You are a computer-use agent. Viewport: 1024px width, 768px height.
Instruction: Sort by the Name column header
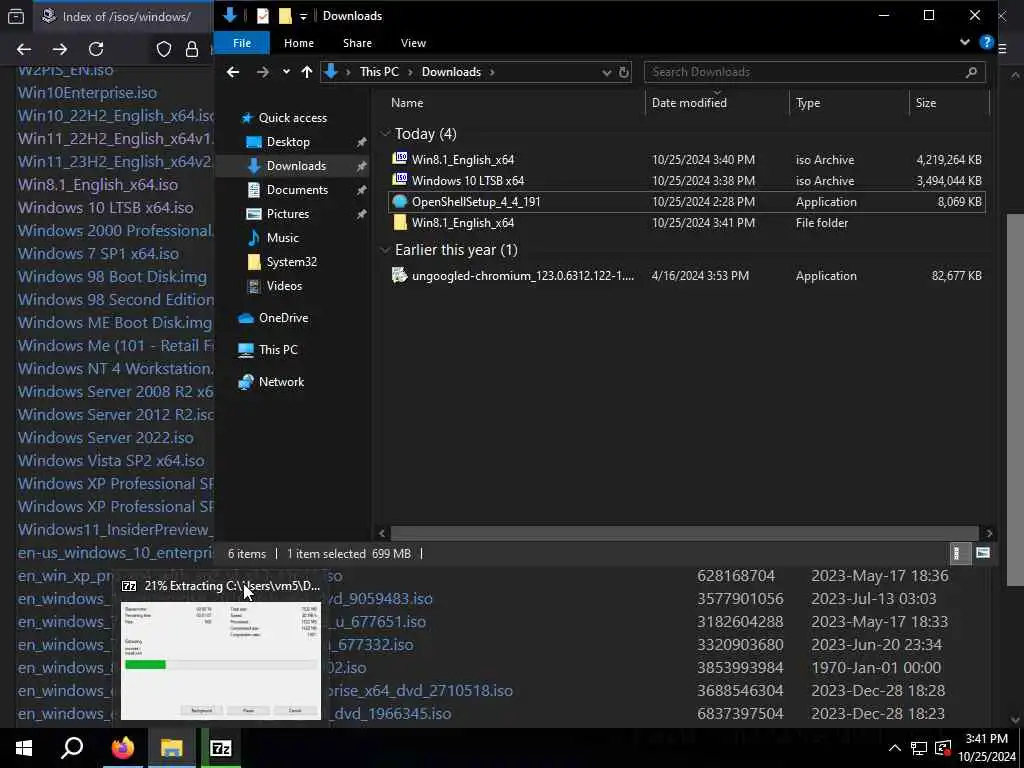tap(407, 103)
